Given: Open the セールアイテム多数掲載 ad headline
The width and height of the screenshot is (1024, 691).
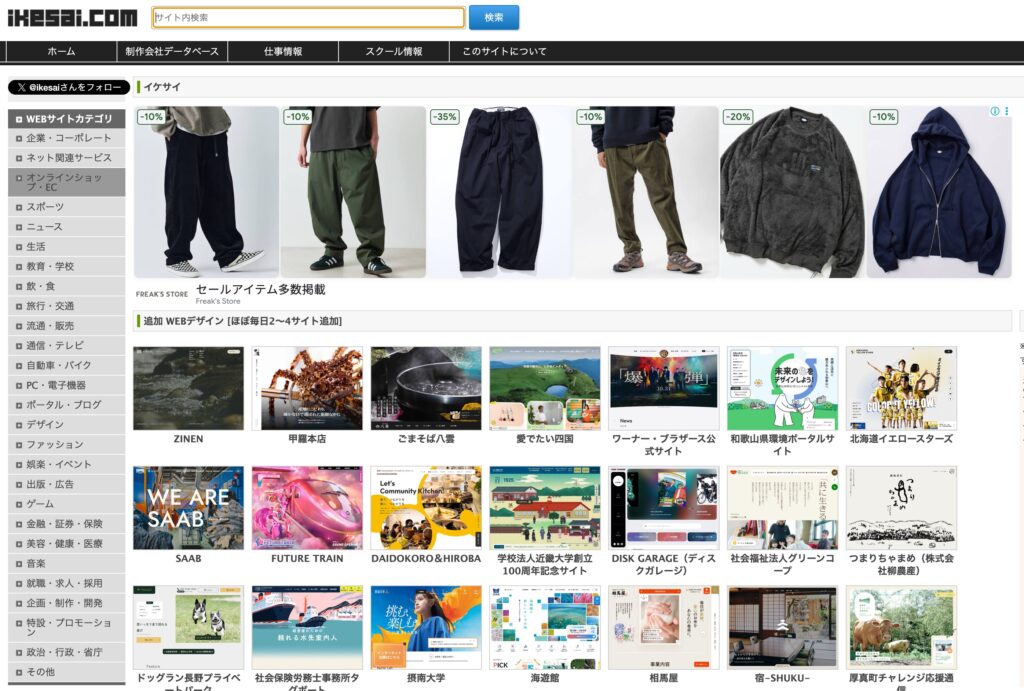Looking at the screenshot, I should (x=260, y=289).
